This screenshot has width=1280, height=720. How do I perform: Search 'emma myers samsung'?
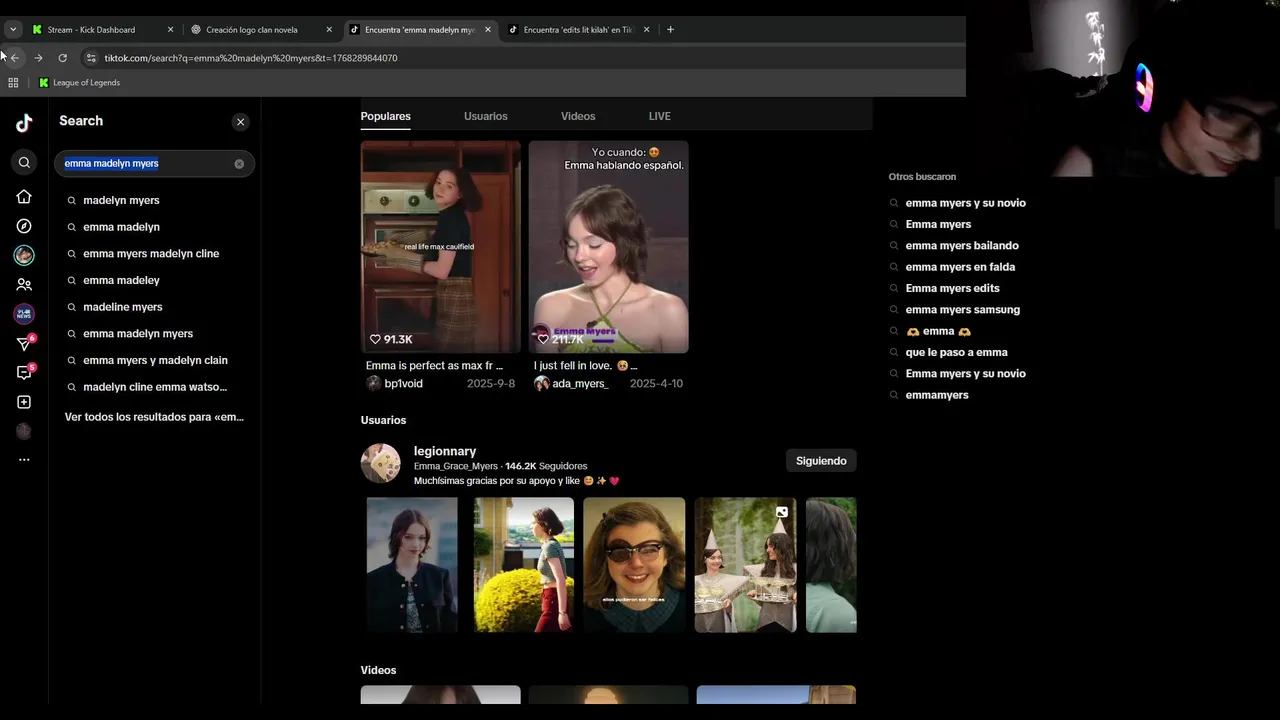pyautogui.click(x=962, y=310)
